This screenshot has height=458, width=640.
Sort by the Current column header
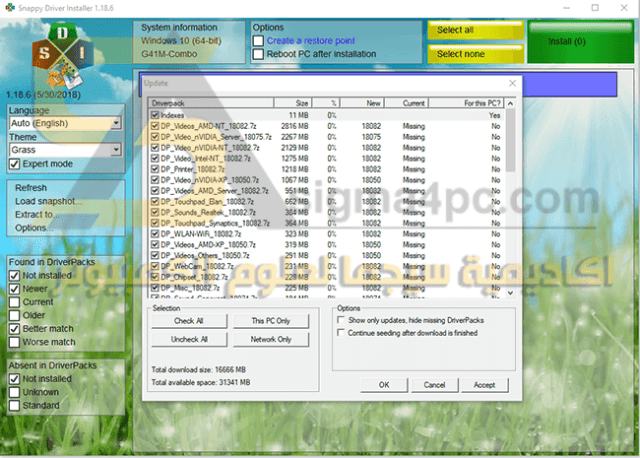[407, 103]
